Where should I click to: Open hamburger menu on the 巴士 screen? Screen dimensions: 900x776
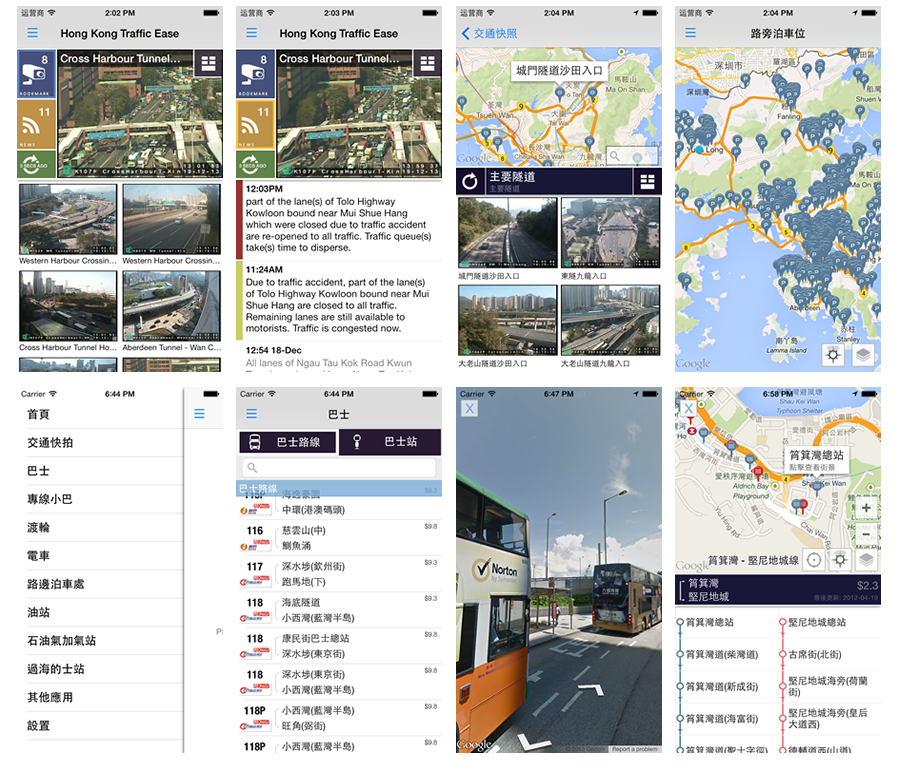pyautogui.click(x=251, y=414)
